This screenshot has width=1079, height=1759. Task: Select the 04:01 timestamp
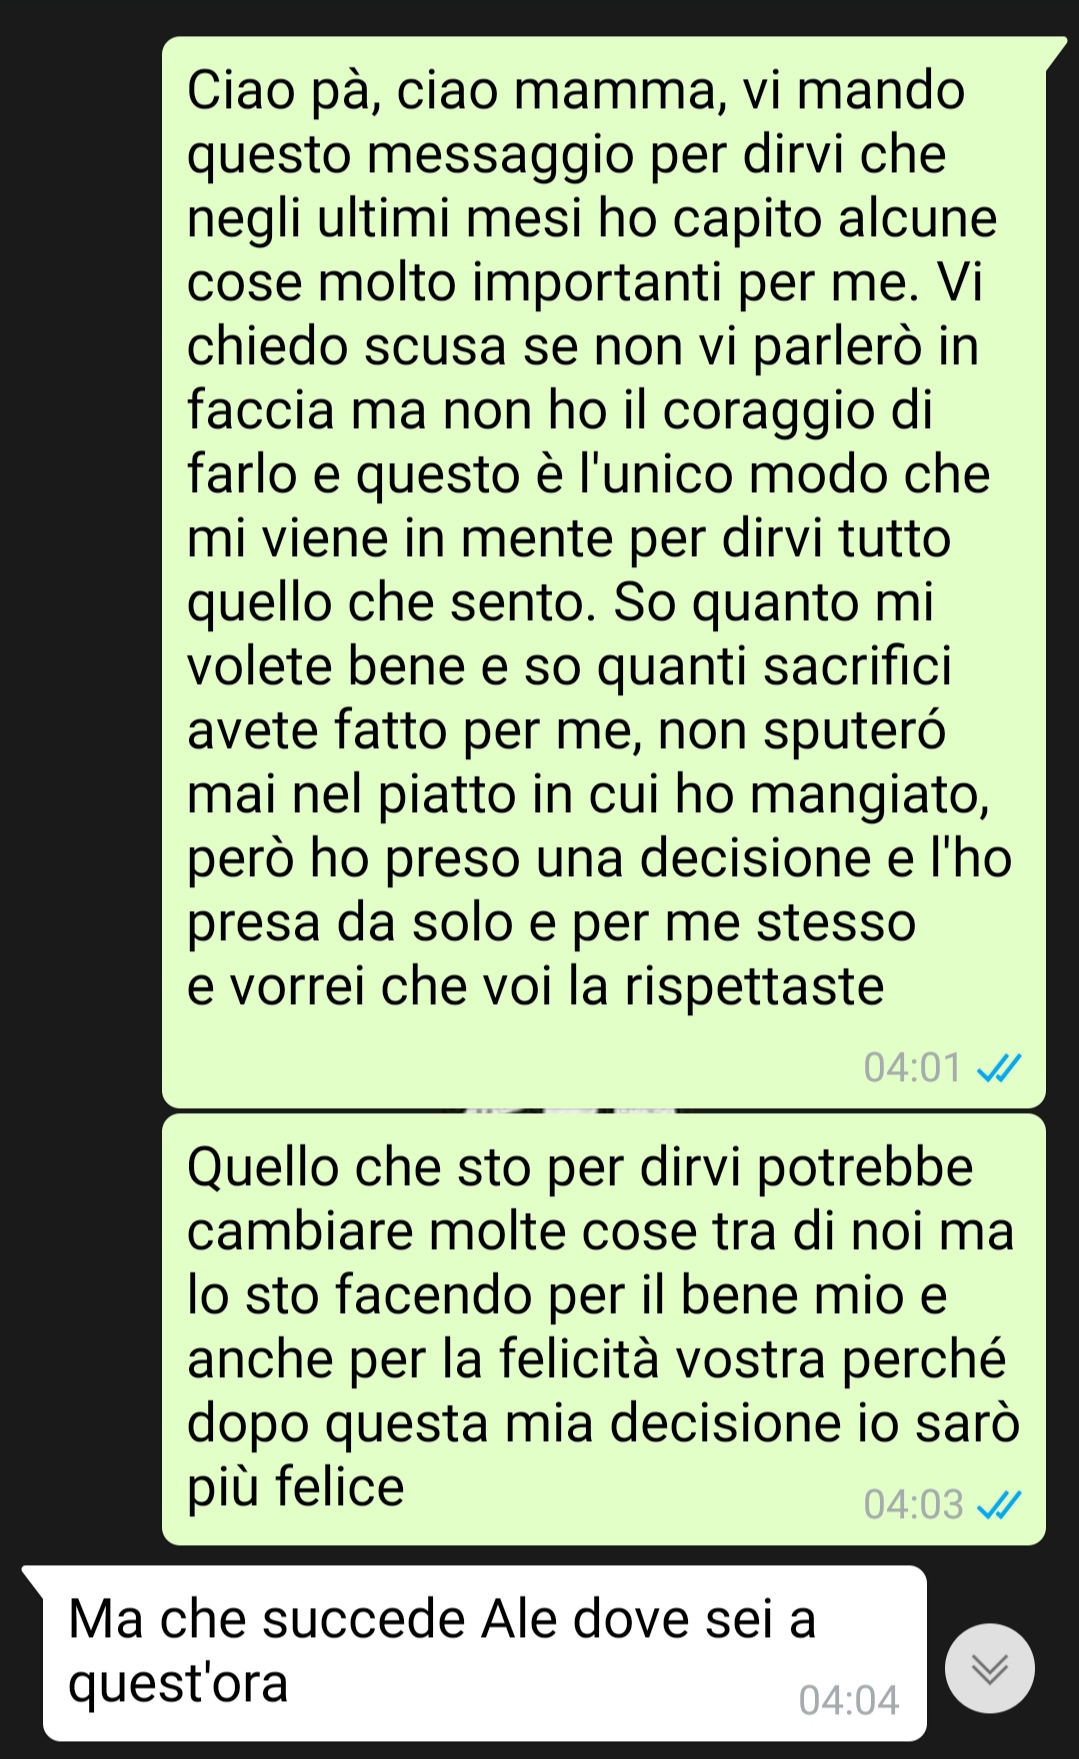point(912,1068)
